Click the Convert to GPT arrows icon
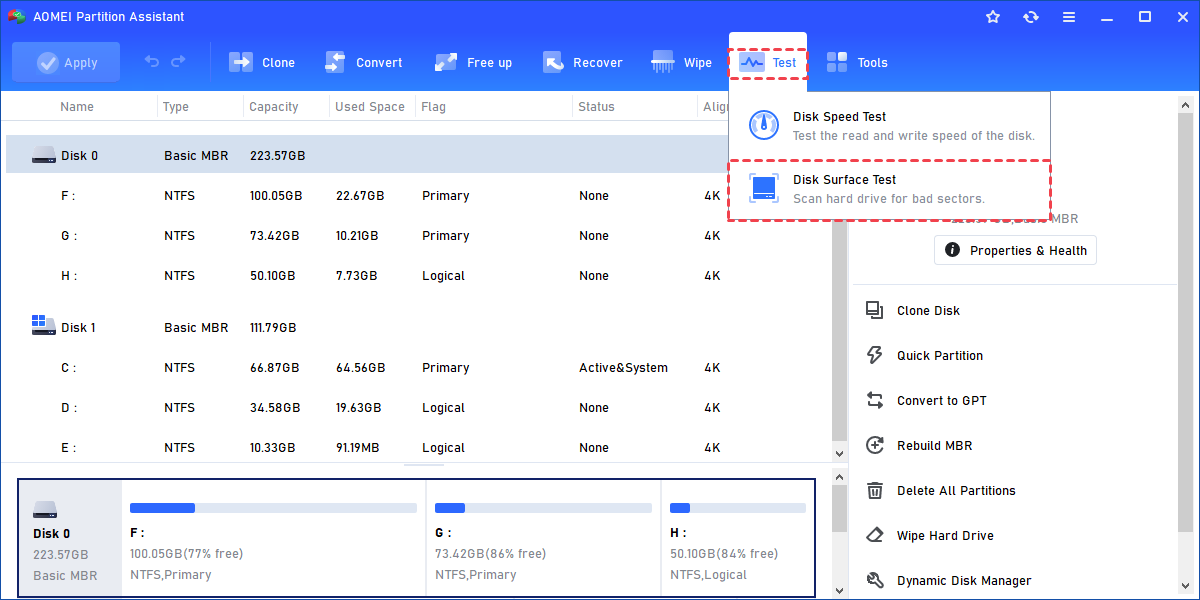Image resolution: width=1200 pixels, height=600 pixels. coord(875,400)
